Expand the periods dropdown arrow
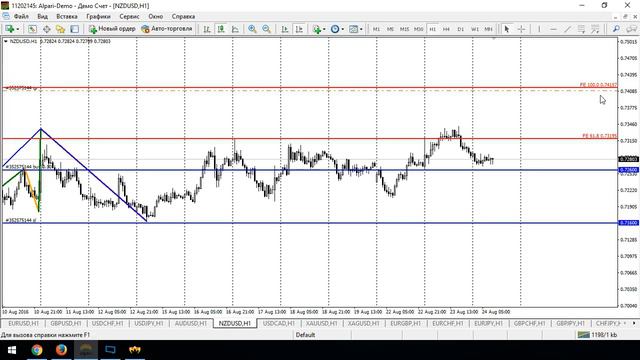Image resolution: width=640 pixels, height=360 pixels. 342,29
